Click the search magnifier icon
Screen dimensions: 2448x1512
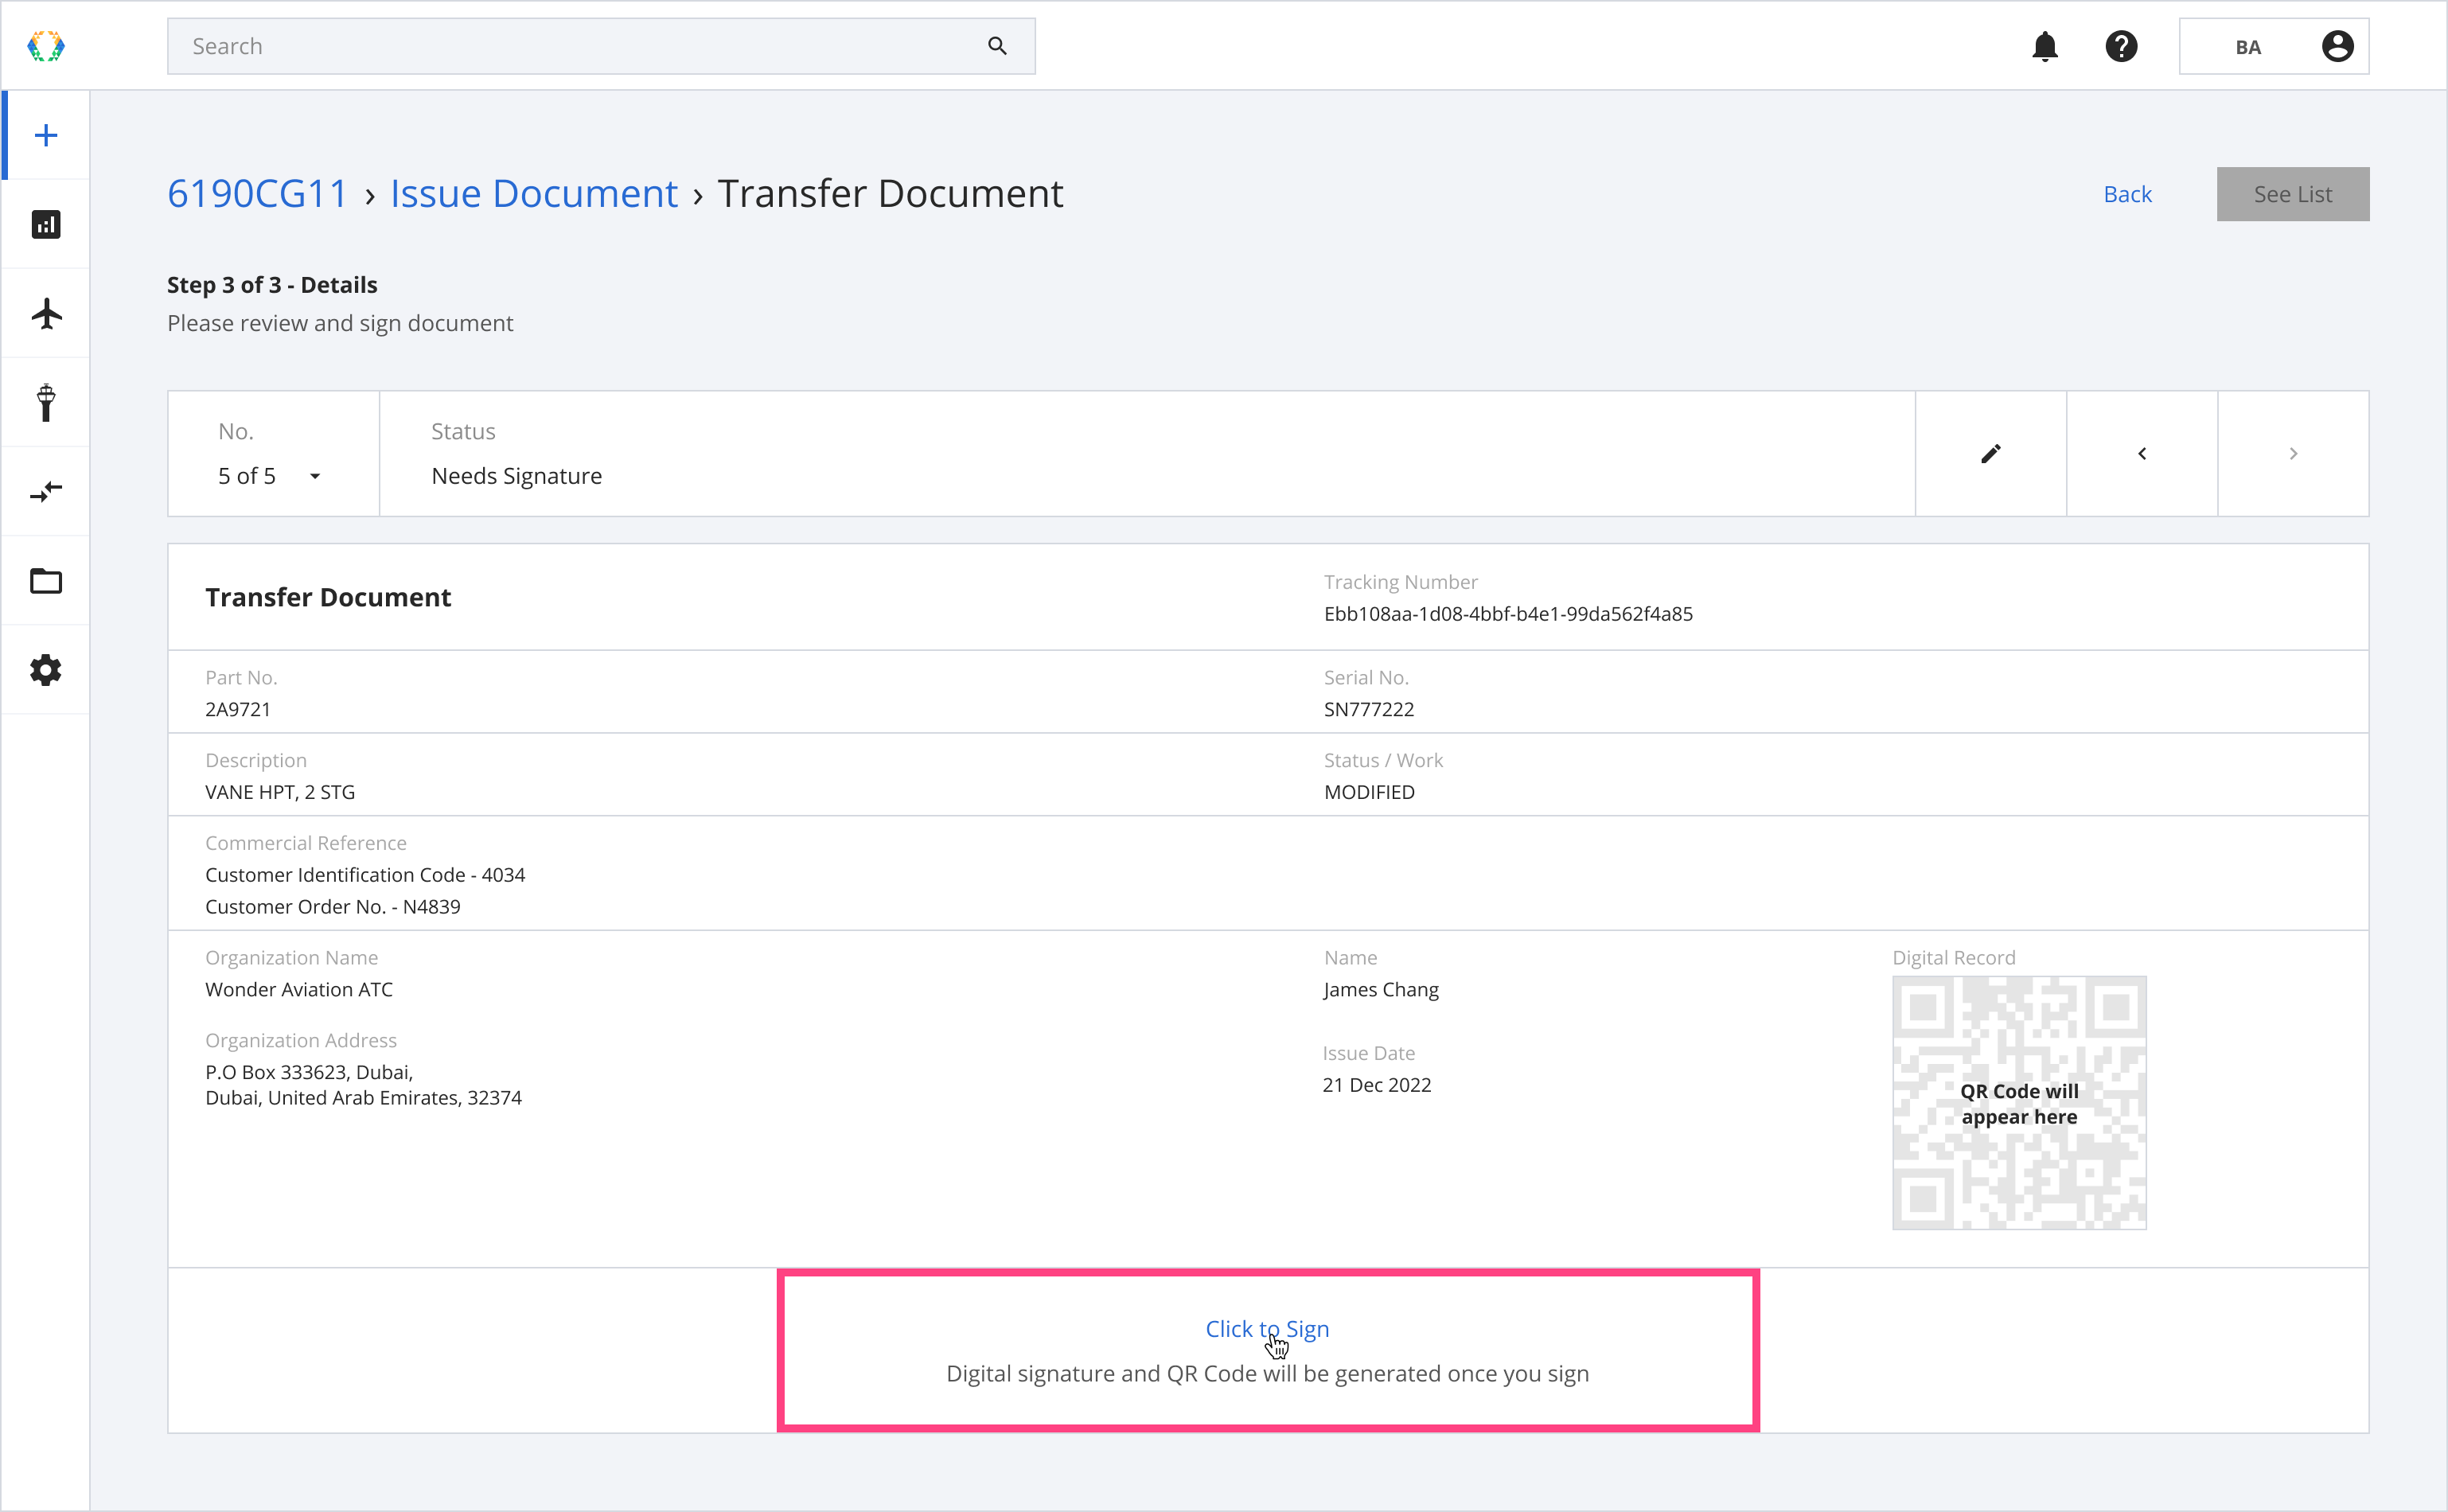(x=997, y=46)
